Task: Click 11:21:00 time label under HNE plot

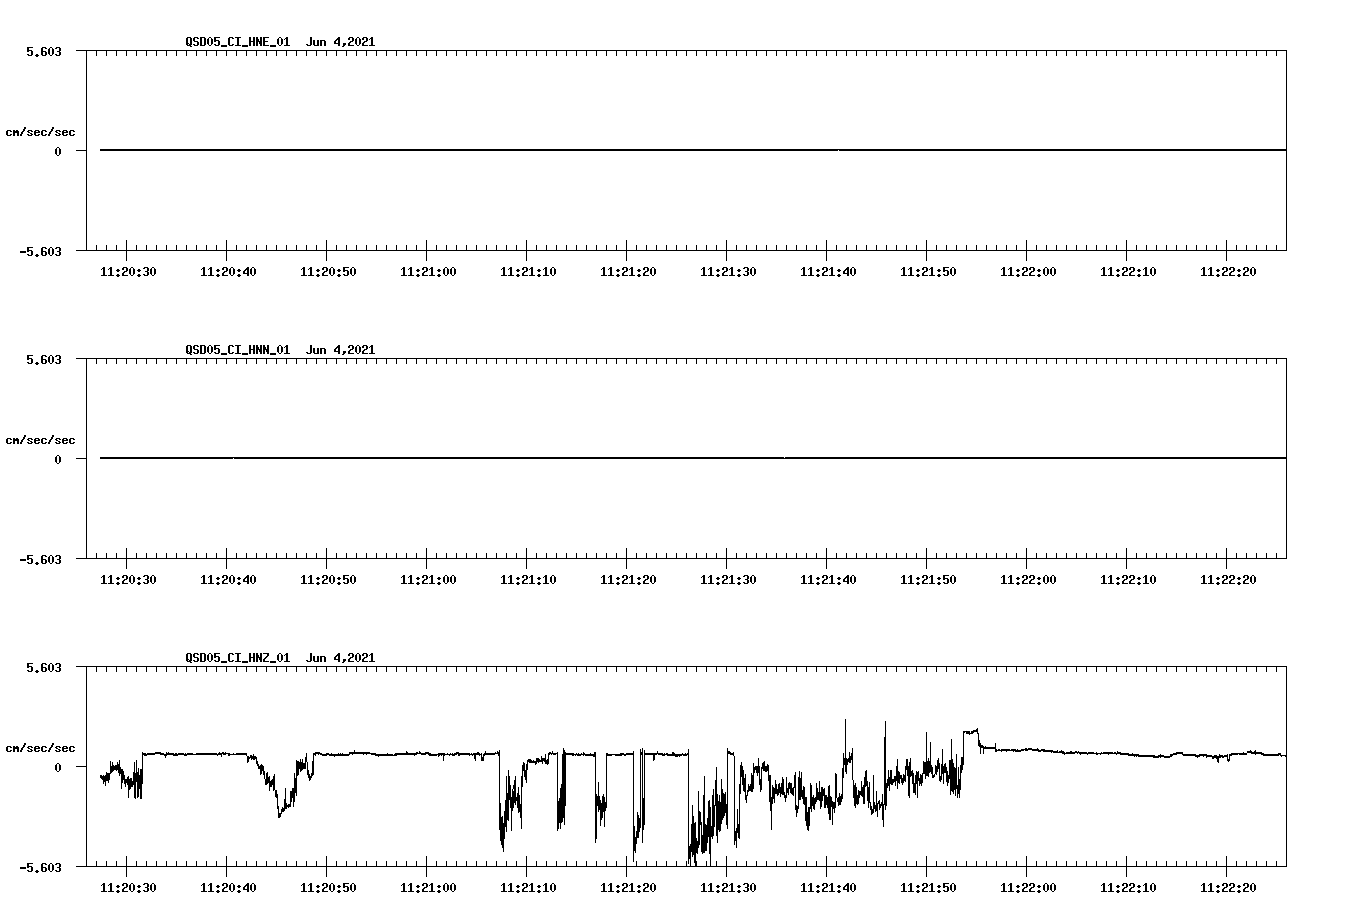Action: (x=428, y=272)
